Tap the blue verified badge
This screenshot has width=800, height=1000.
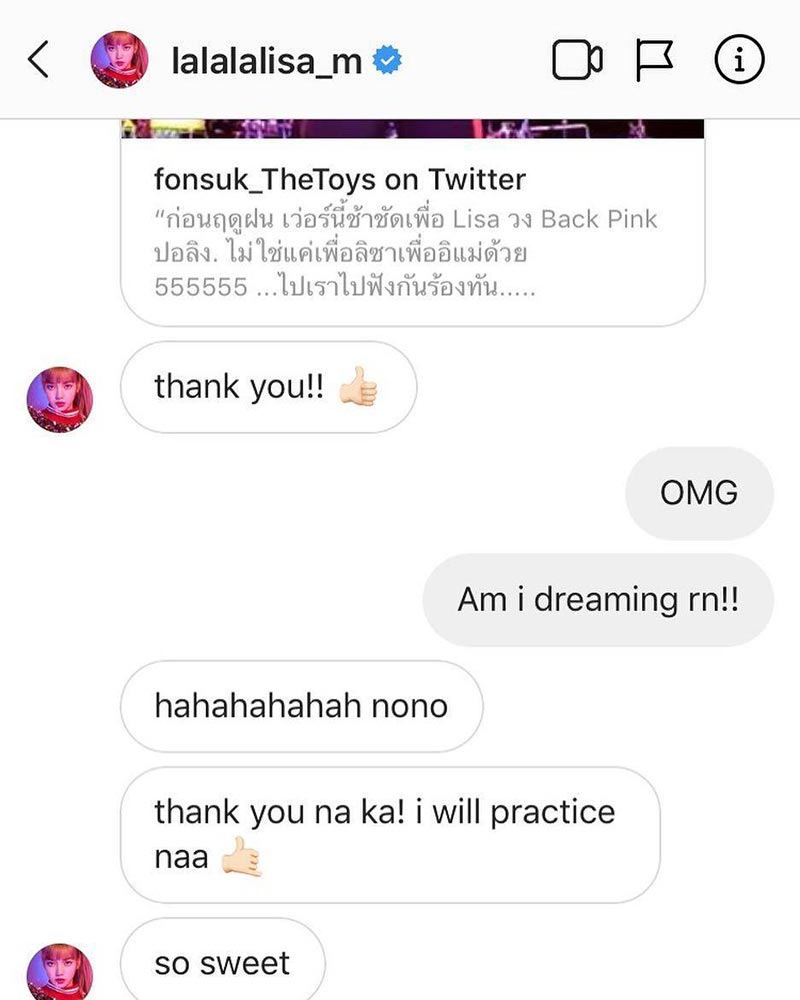point(387,60)
